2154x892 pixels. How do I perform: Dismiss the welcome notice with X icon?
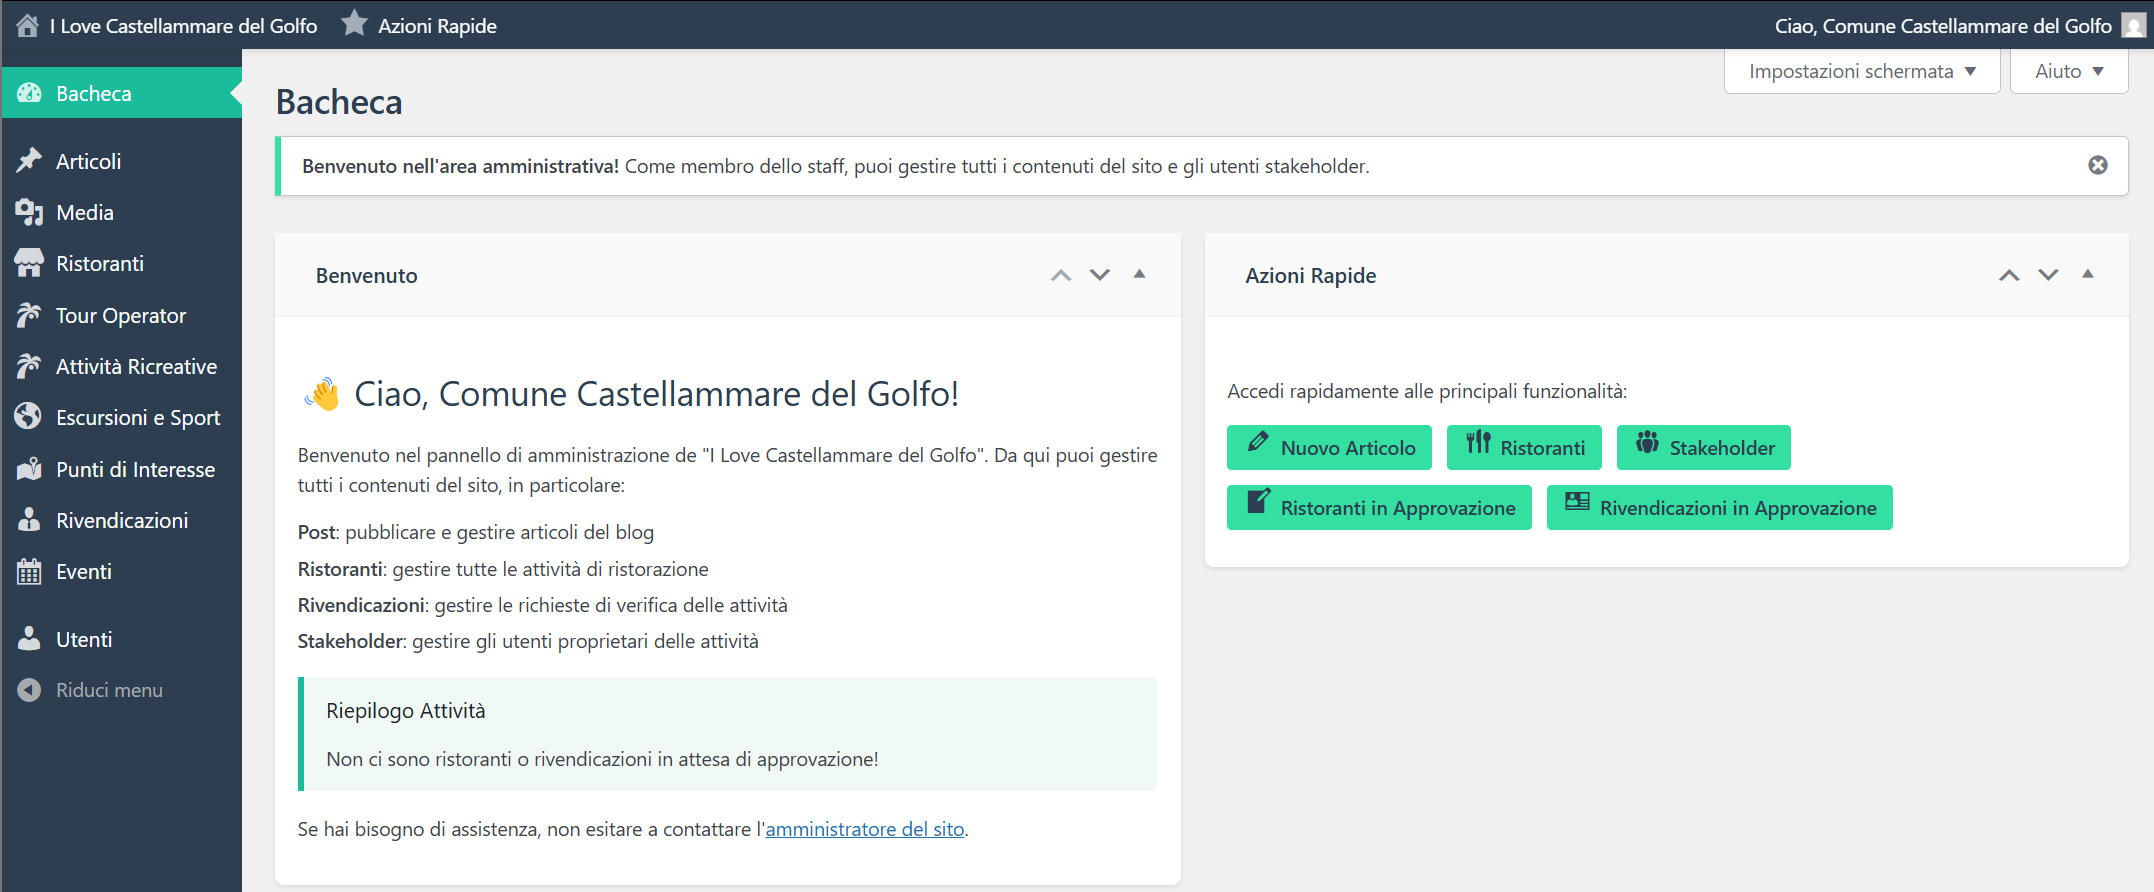(2098, 165)
